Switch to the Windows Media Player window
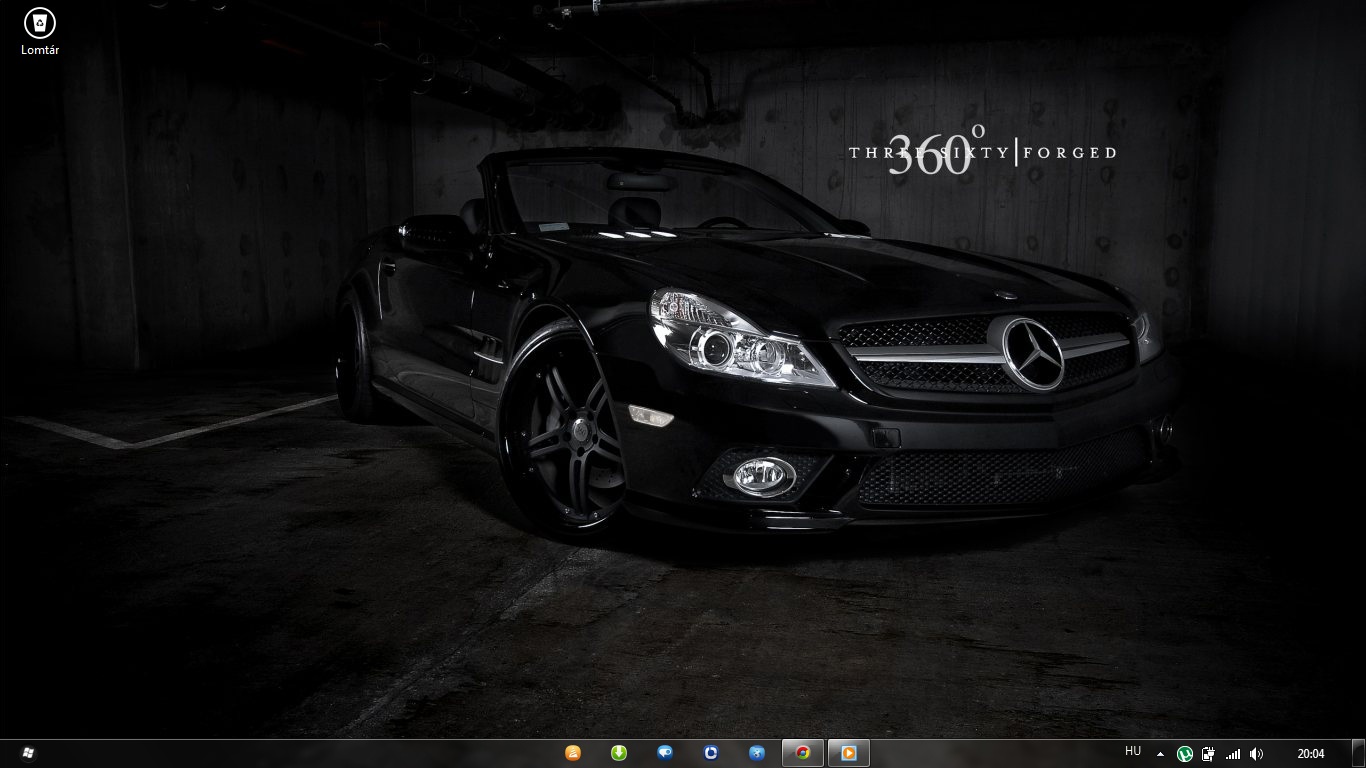The image size is (1366, 768). [849, 753]
